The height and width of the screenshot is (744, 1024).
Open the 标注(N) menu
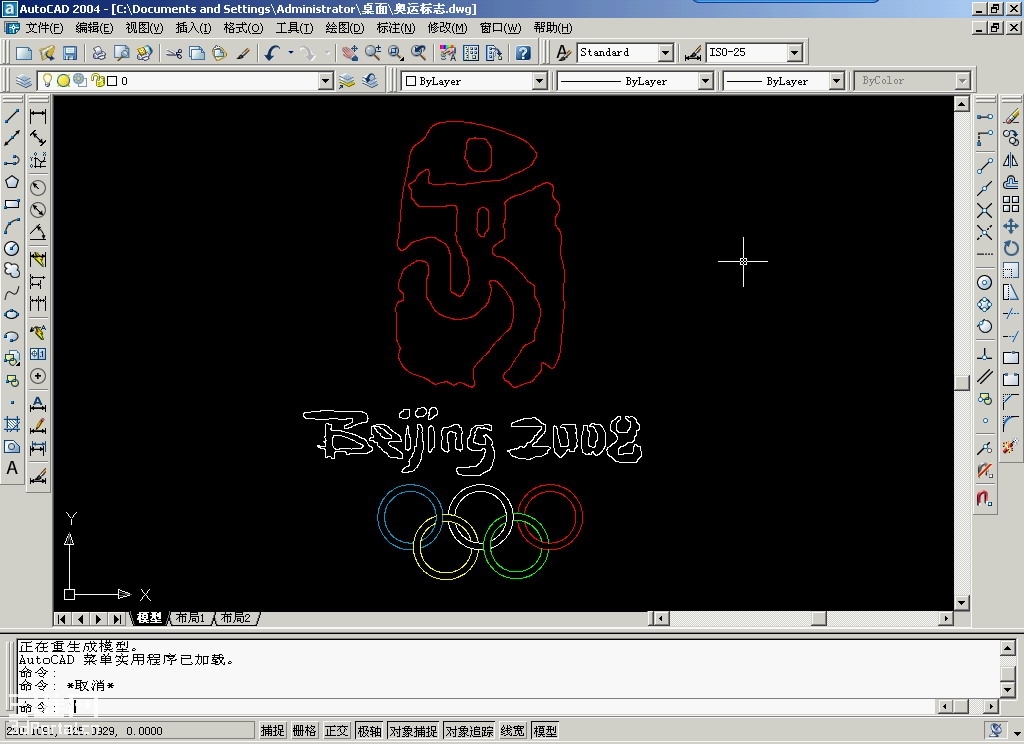point(395,27)
